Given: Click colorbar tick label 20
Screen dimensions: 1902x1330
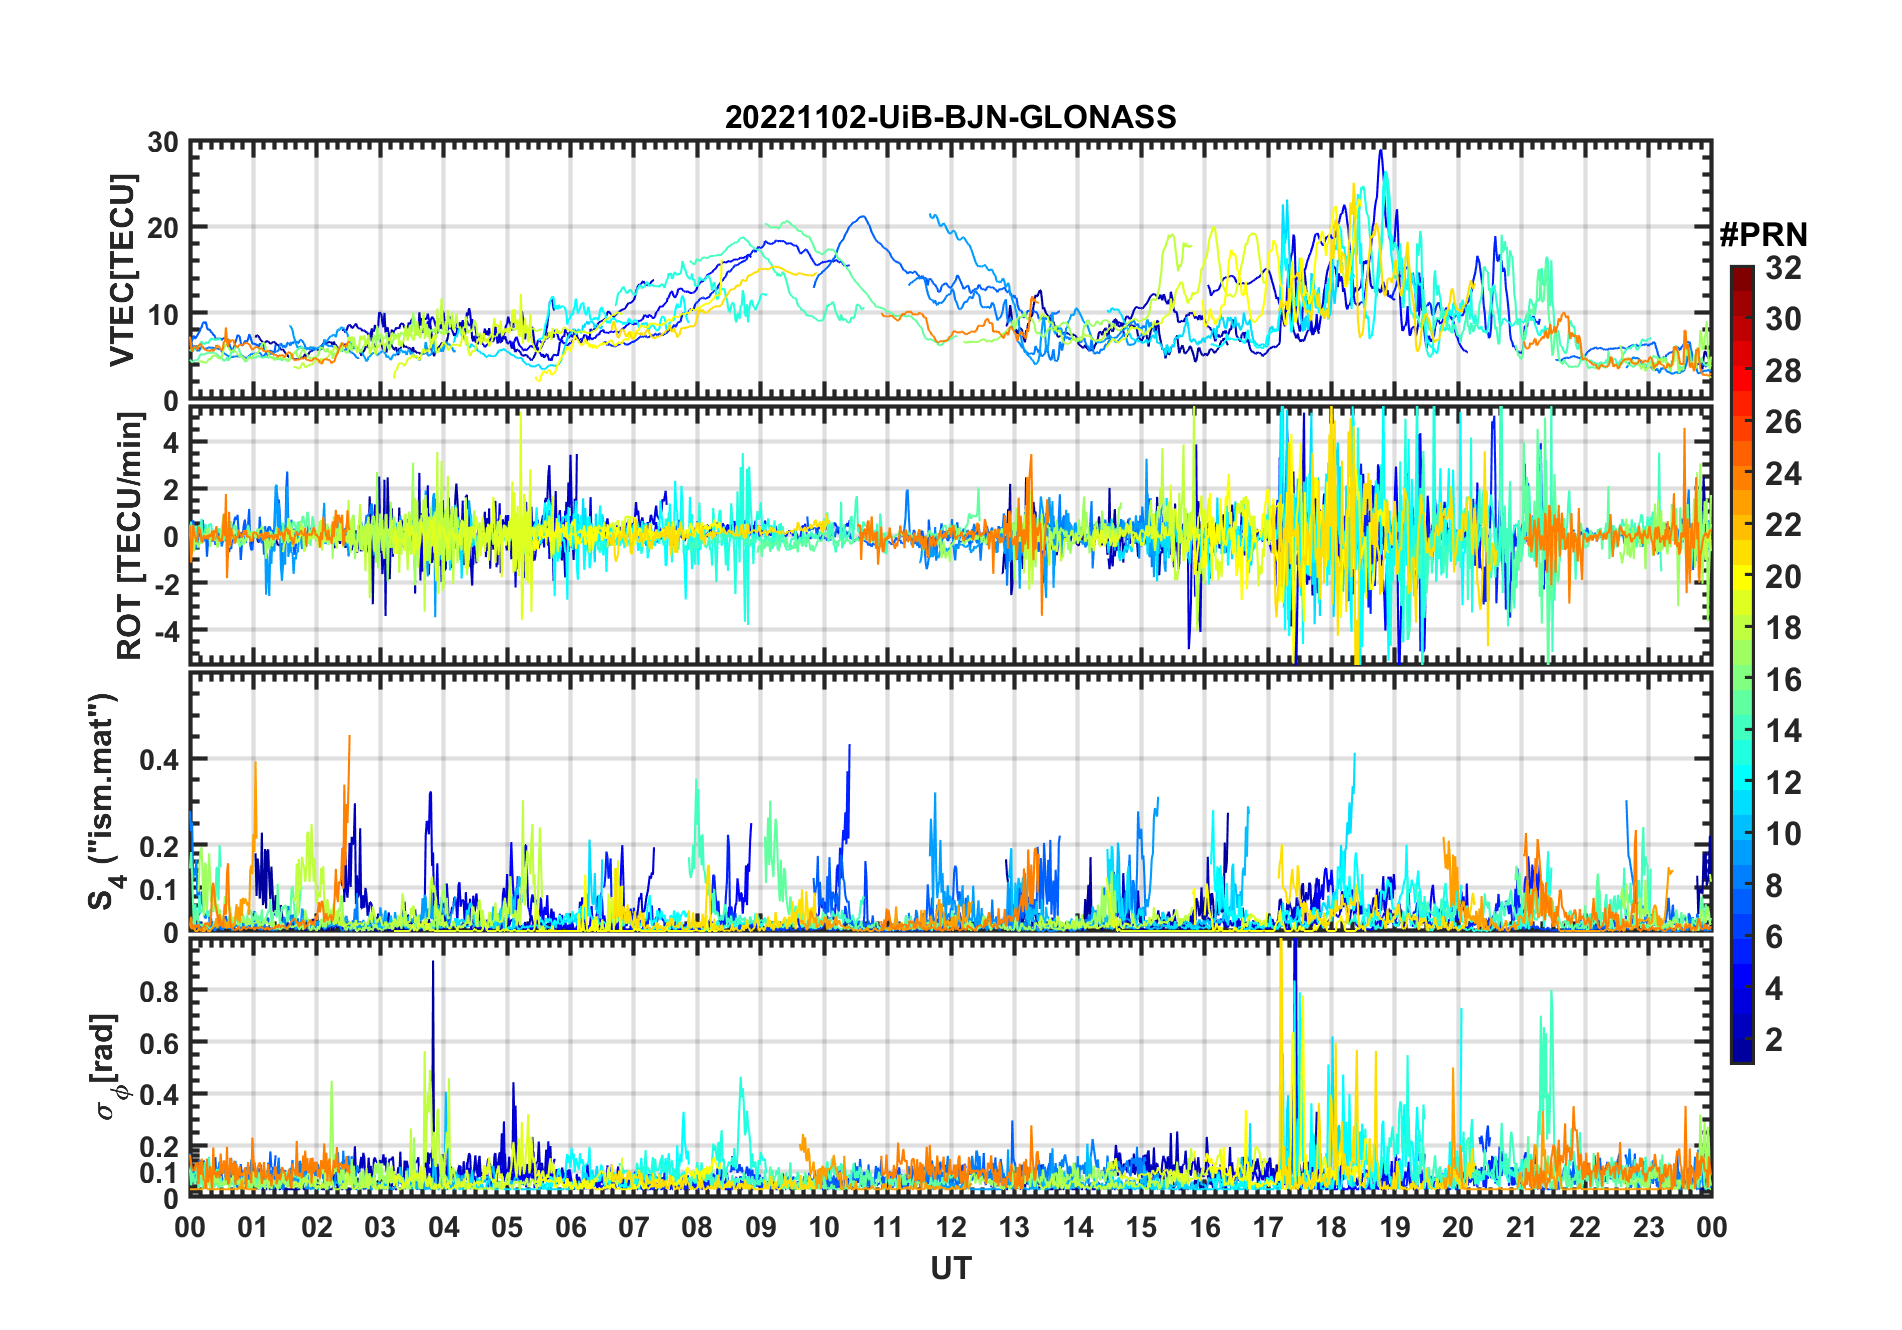Looking at the screenshot, I should 1783,577.
